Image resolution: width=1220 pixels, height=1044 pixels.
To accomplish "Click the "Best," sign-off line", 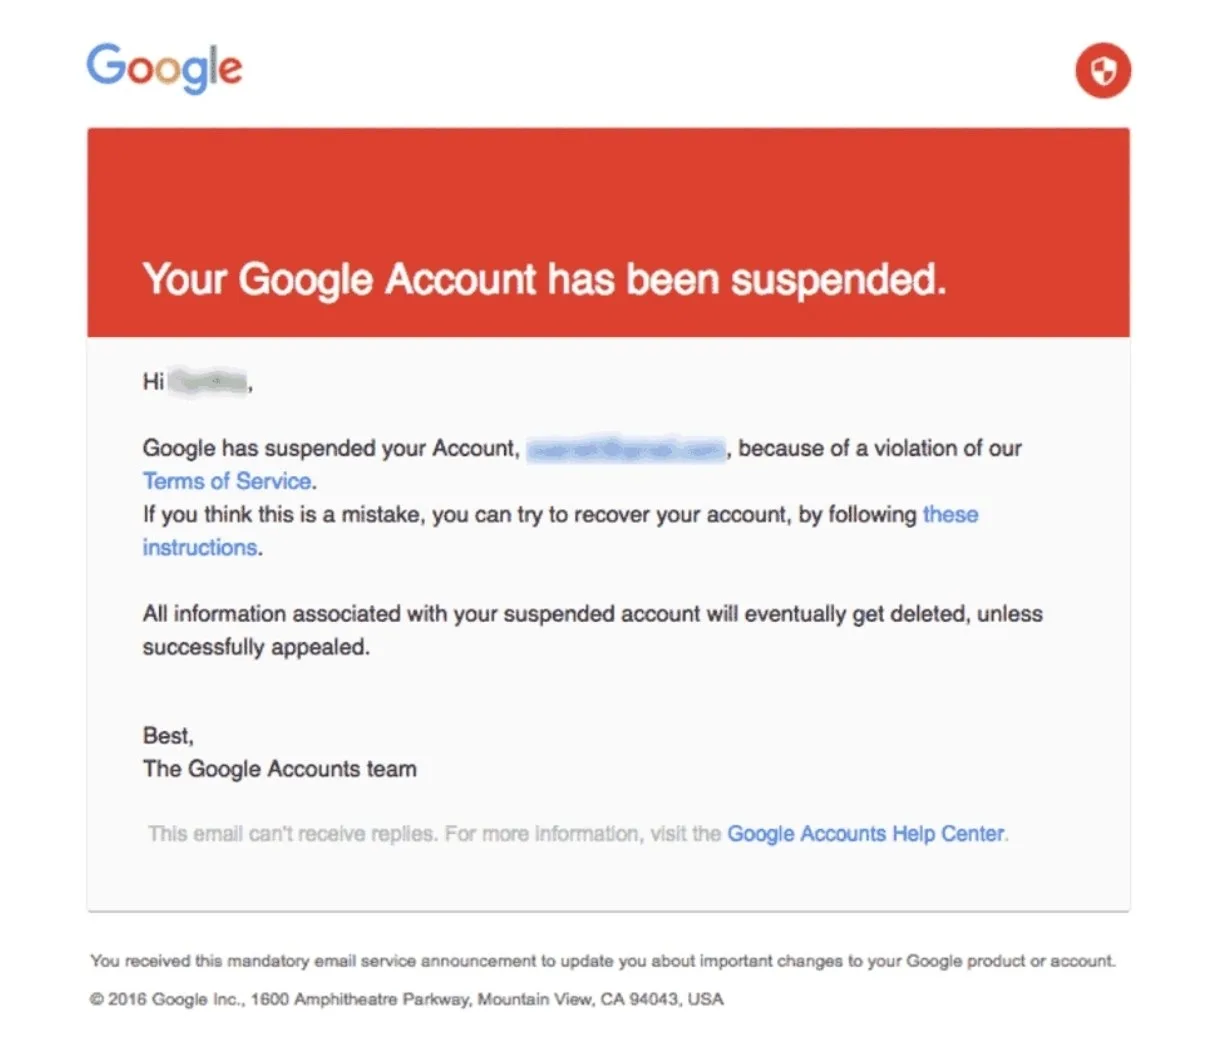I will point(168,736).
